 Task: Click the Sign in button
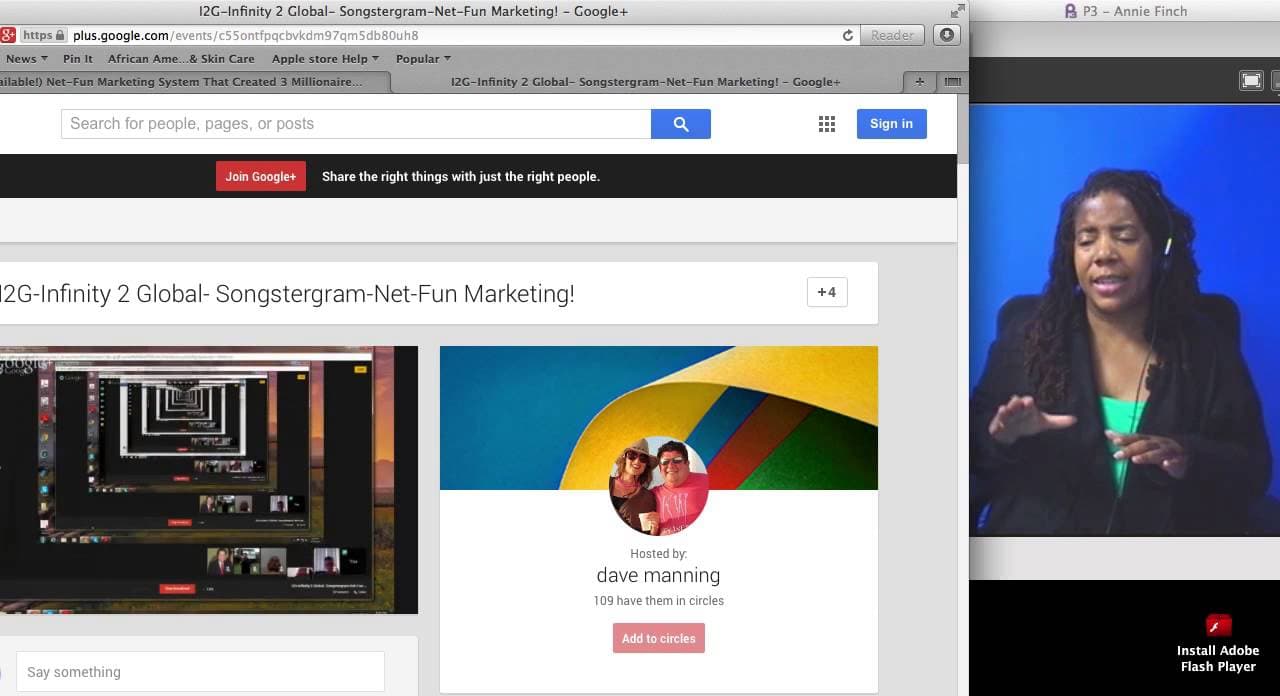tap(891, 124)
